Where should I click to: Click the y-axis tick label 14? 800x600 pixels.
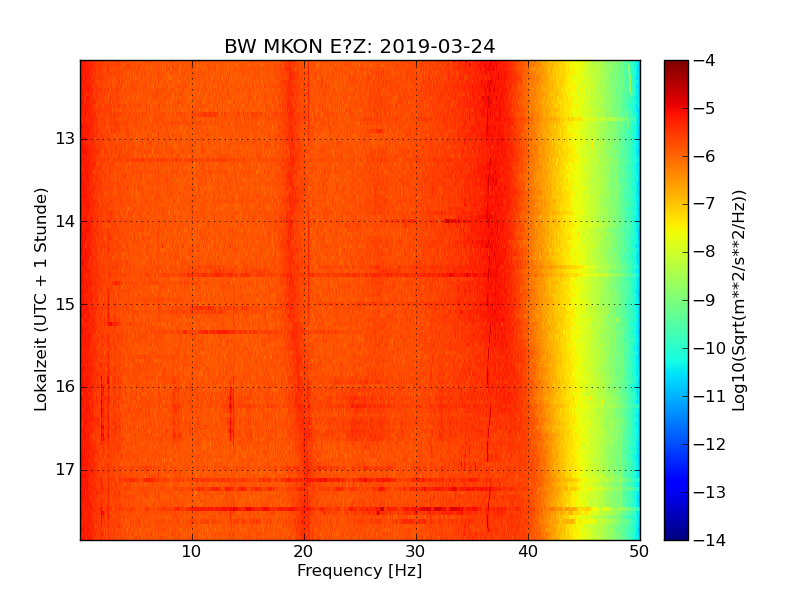(65, 221)
